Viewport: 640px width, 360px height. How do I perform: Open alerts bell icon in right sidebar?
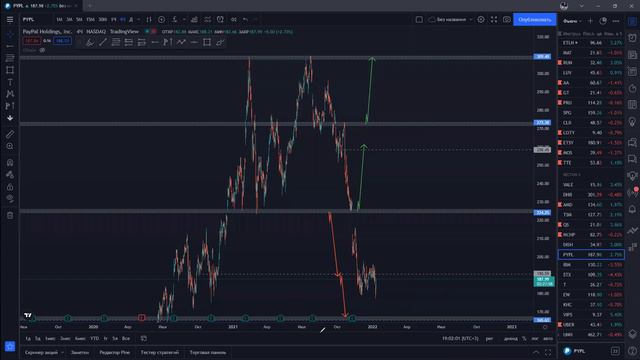pos(632,209)
